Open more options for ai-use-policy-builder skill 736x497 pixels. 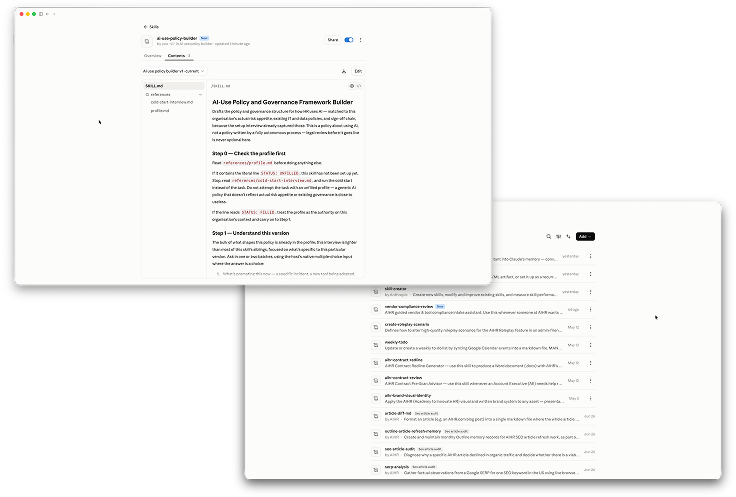[360, 40]
